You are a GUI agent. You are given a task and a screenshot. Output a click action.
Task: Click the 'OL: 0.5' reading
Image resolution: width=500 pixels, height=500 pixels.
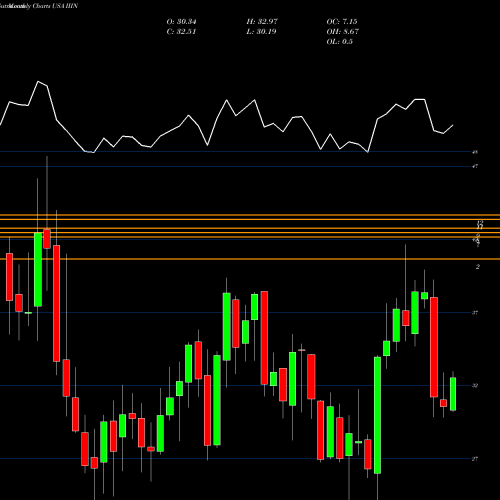coord(339,42)
